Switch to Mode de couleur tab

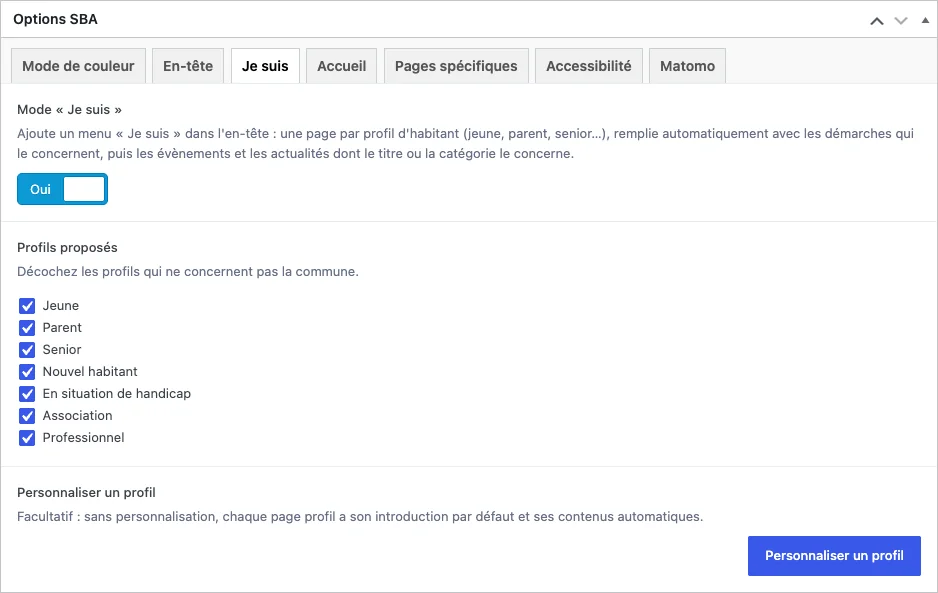point(78,66)
